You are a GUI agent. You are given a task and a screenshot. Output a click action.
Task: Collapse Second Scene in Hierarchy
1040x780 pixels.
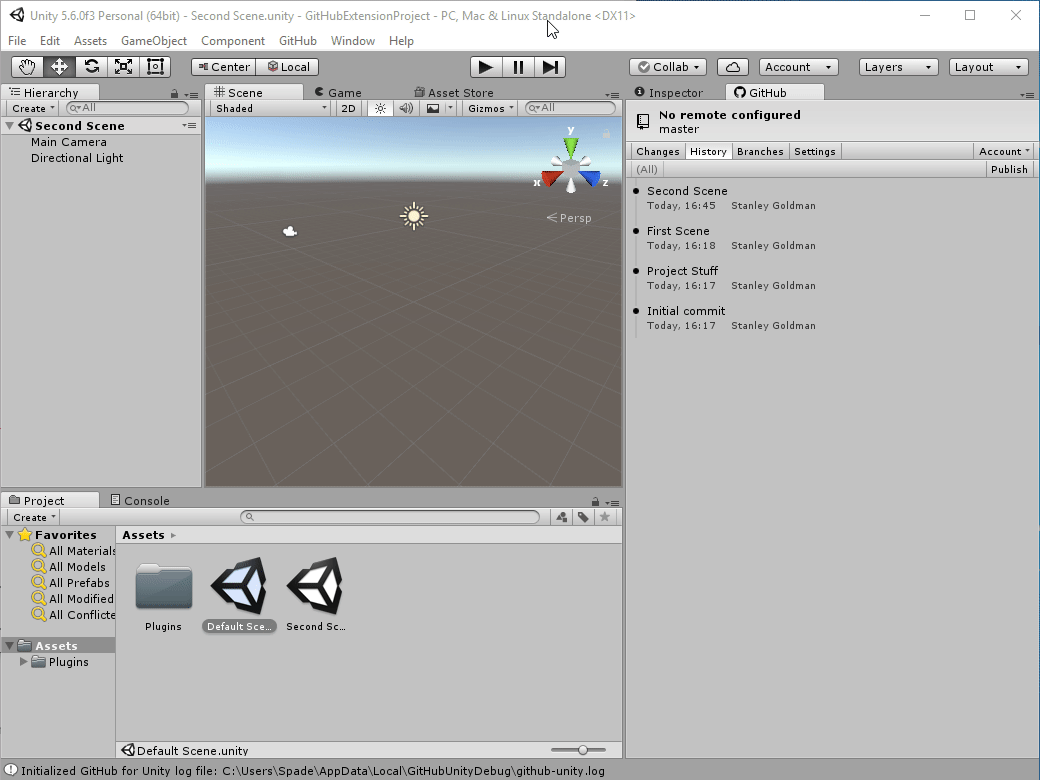point(10,125)
